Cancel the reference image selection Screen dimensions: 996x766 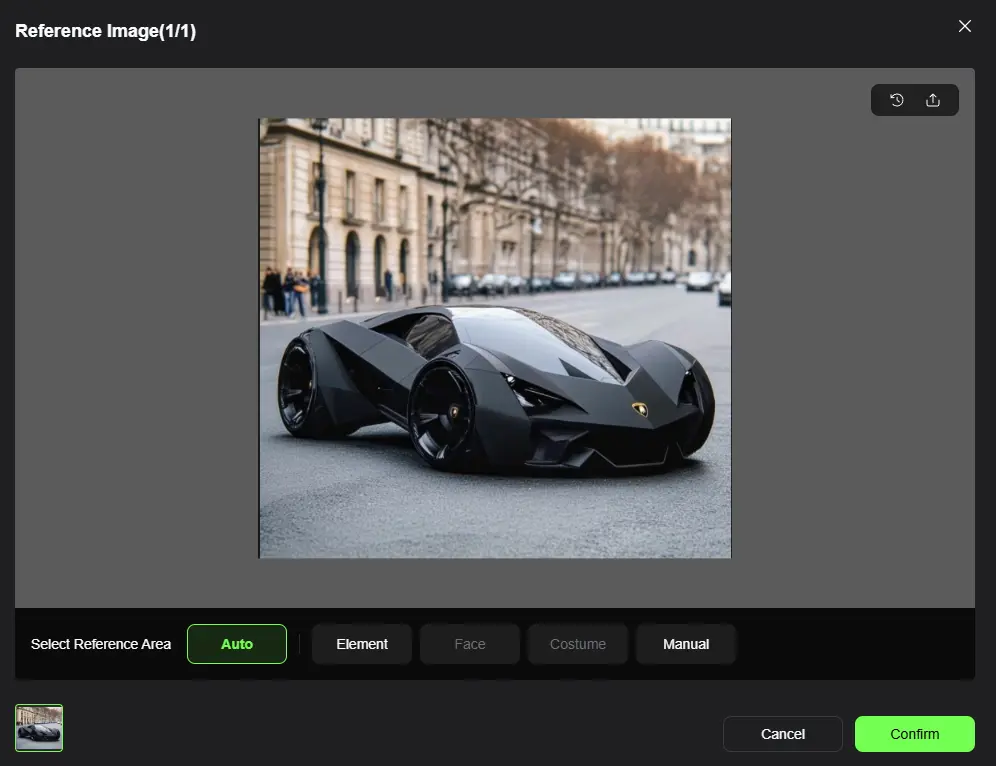[x=782, y=734]
